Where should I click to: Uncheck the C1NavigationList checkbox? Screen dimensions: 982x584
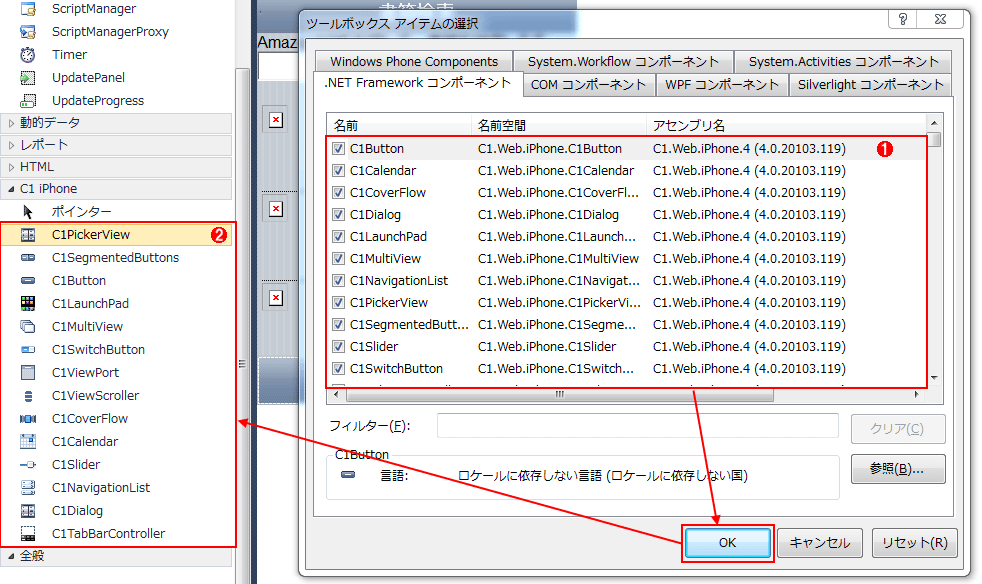point(338,280)
